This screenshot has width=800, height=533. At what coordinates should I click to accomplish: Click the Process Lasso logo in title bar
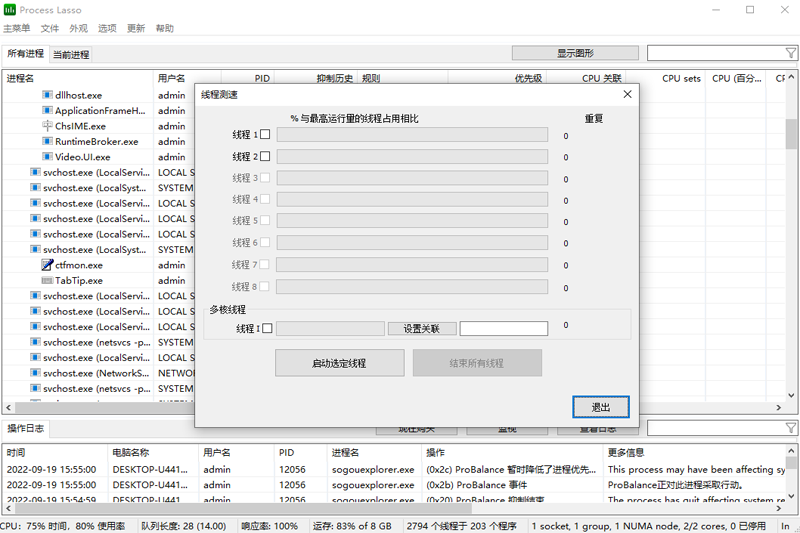coord(10,9)
